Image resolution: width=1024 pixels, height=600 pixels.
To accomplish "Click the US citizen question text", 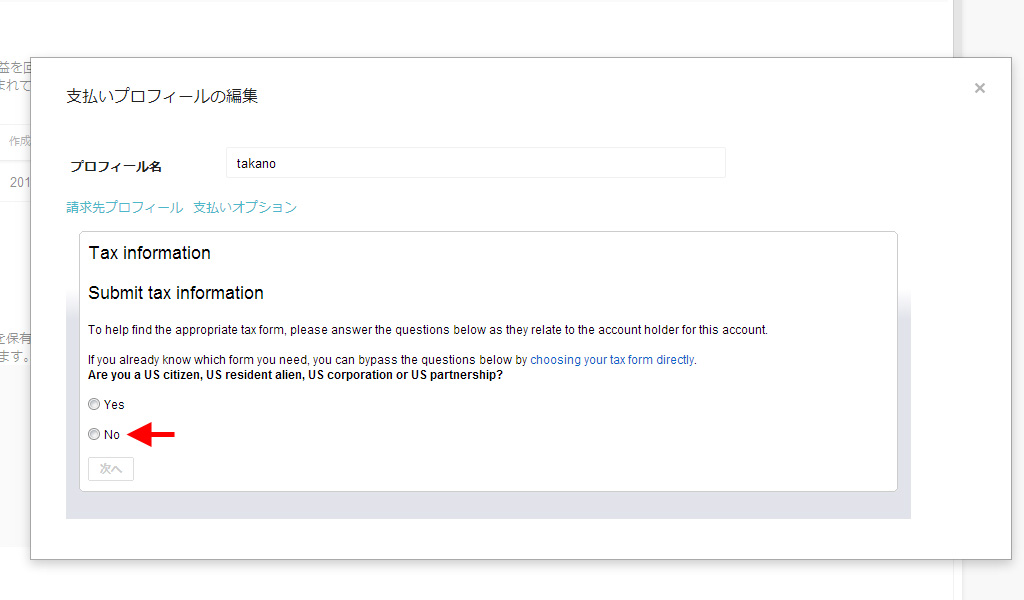I will coord(295,375).
